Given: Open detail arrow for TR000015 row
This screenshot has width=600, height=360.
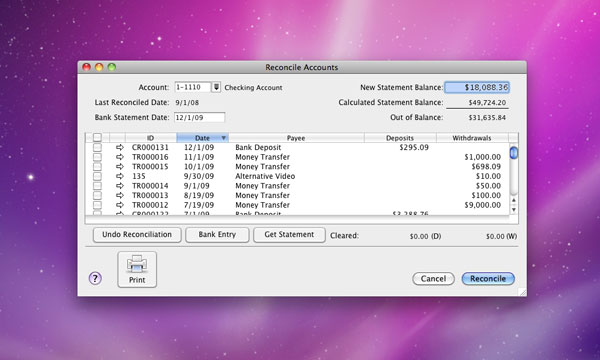Looking at the screenshot, I should 120,166.
